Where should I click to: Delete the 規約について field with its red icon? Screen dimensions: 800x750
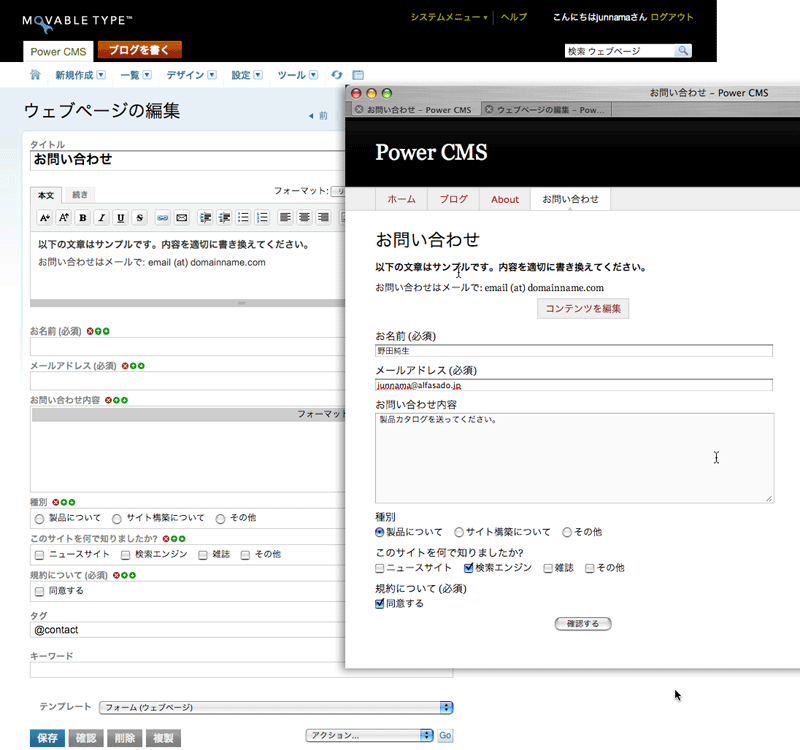(x=116, y=575)
